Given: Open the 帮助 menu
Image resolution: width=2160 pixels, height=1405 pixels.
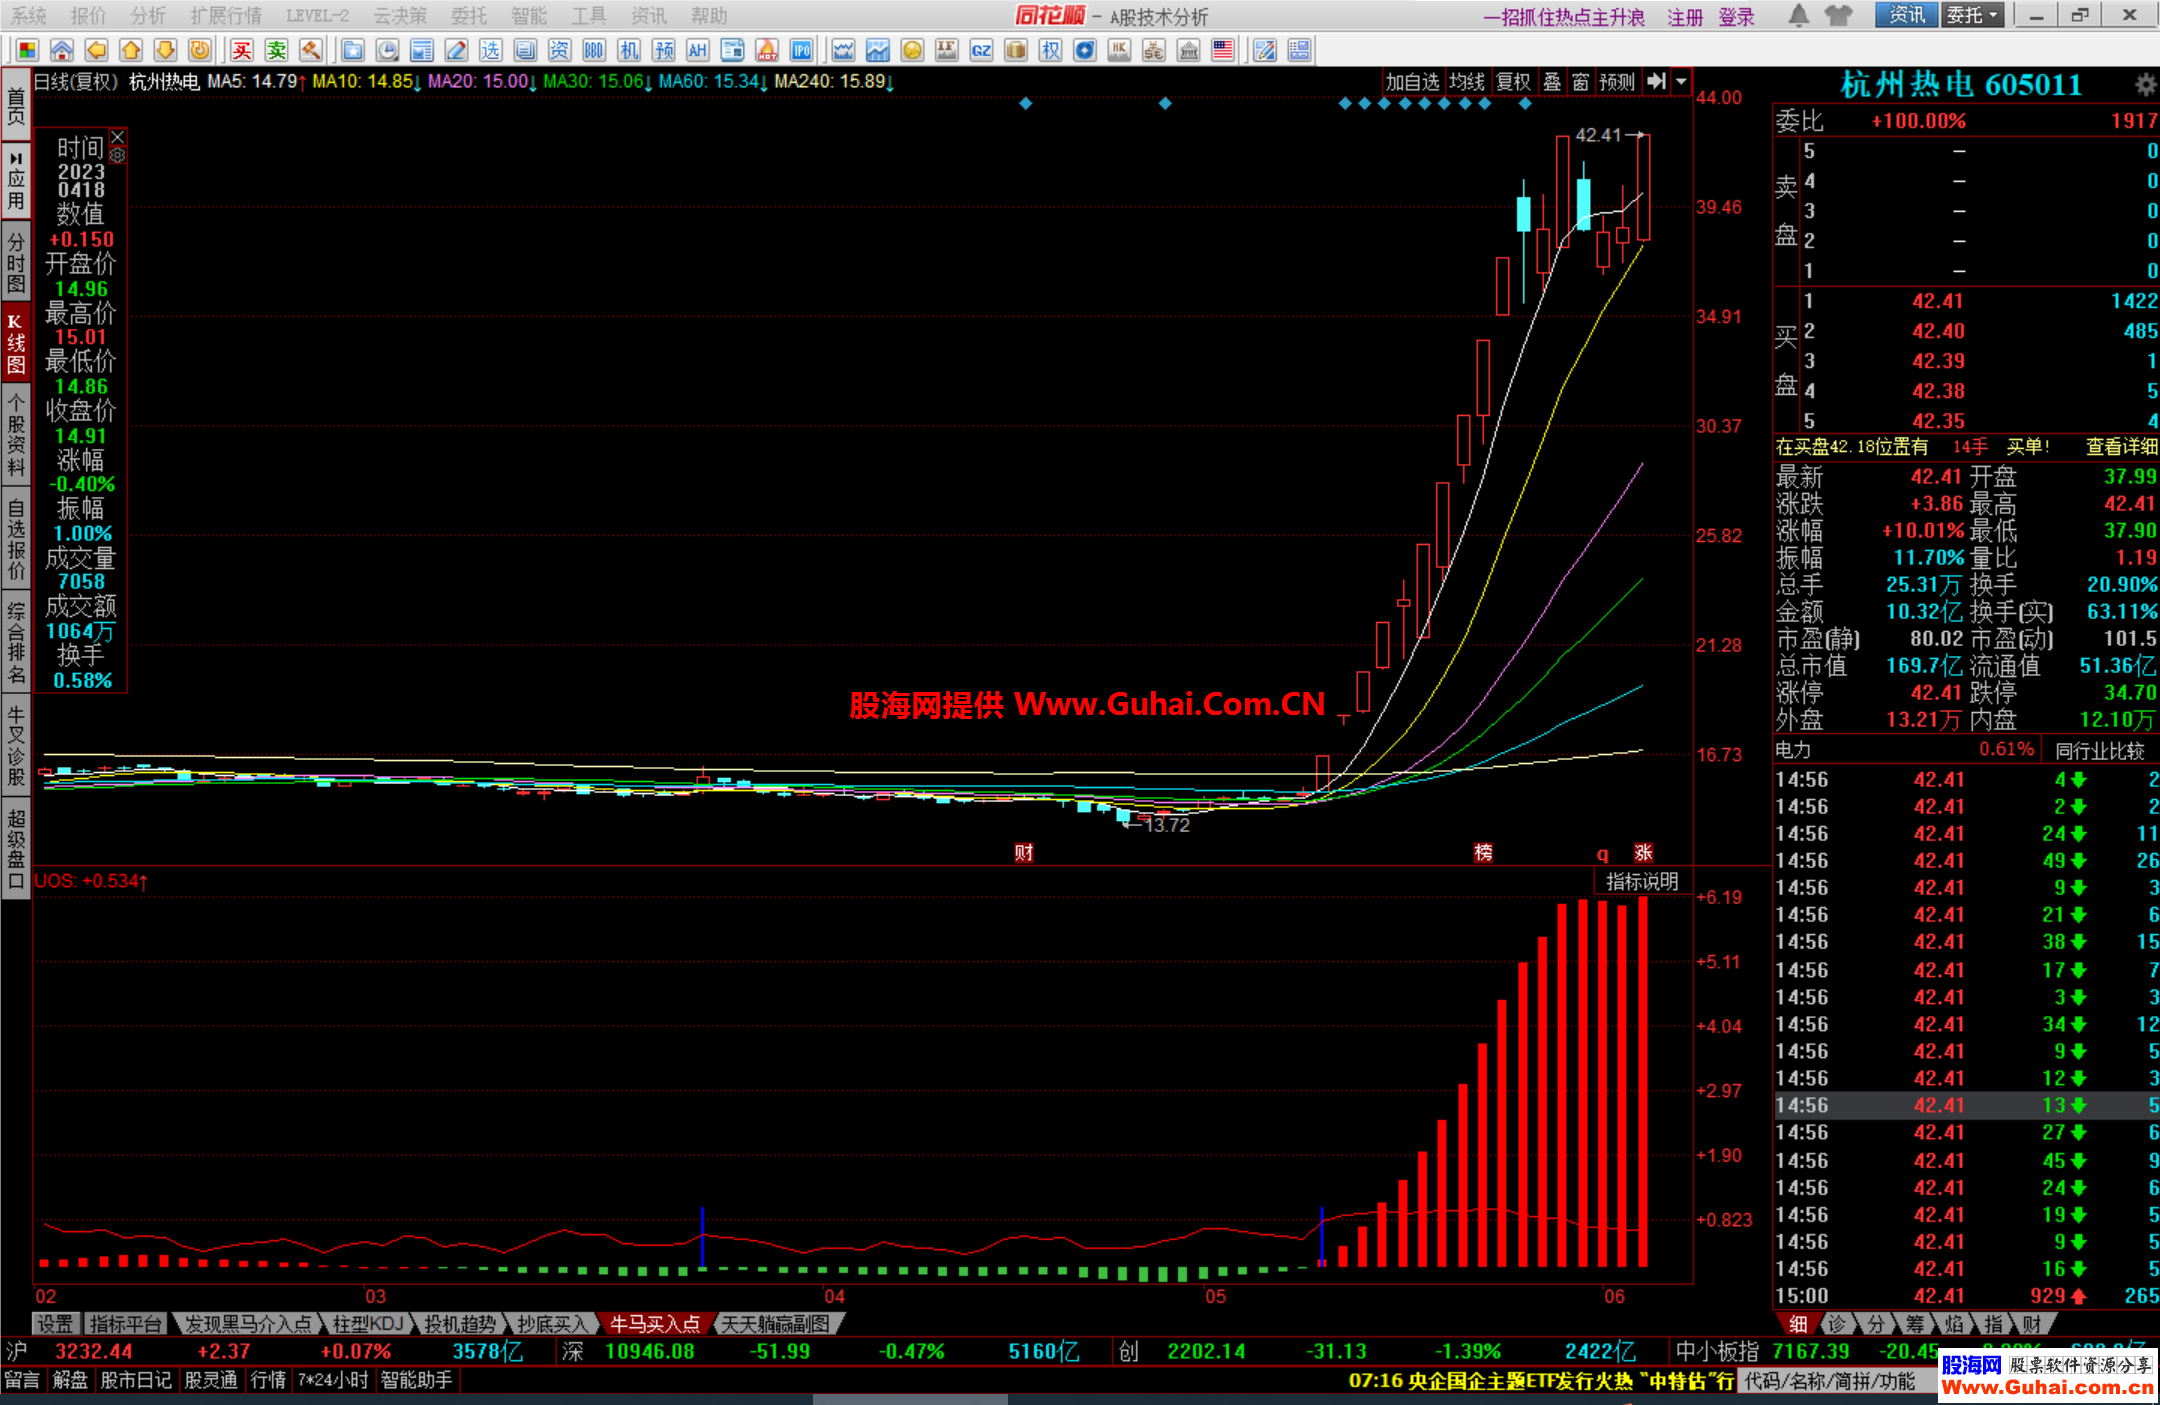Looking at the screenshot, I should [x=709, y=16].
